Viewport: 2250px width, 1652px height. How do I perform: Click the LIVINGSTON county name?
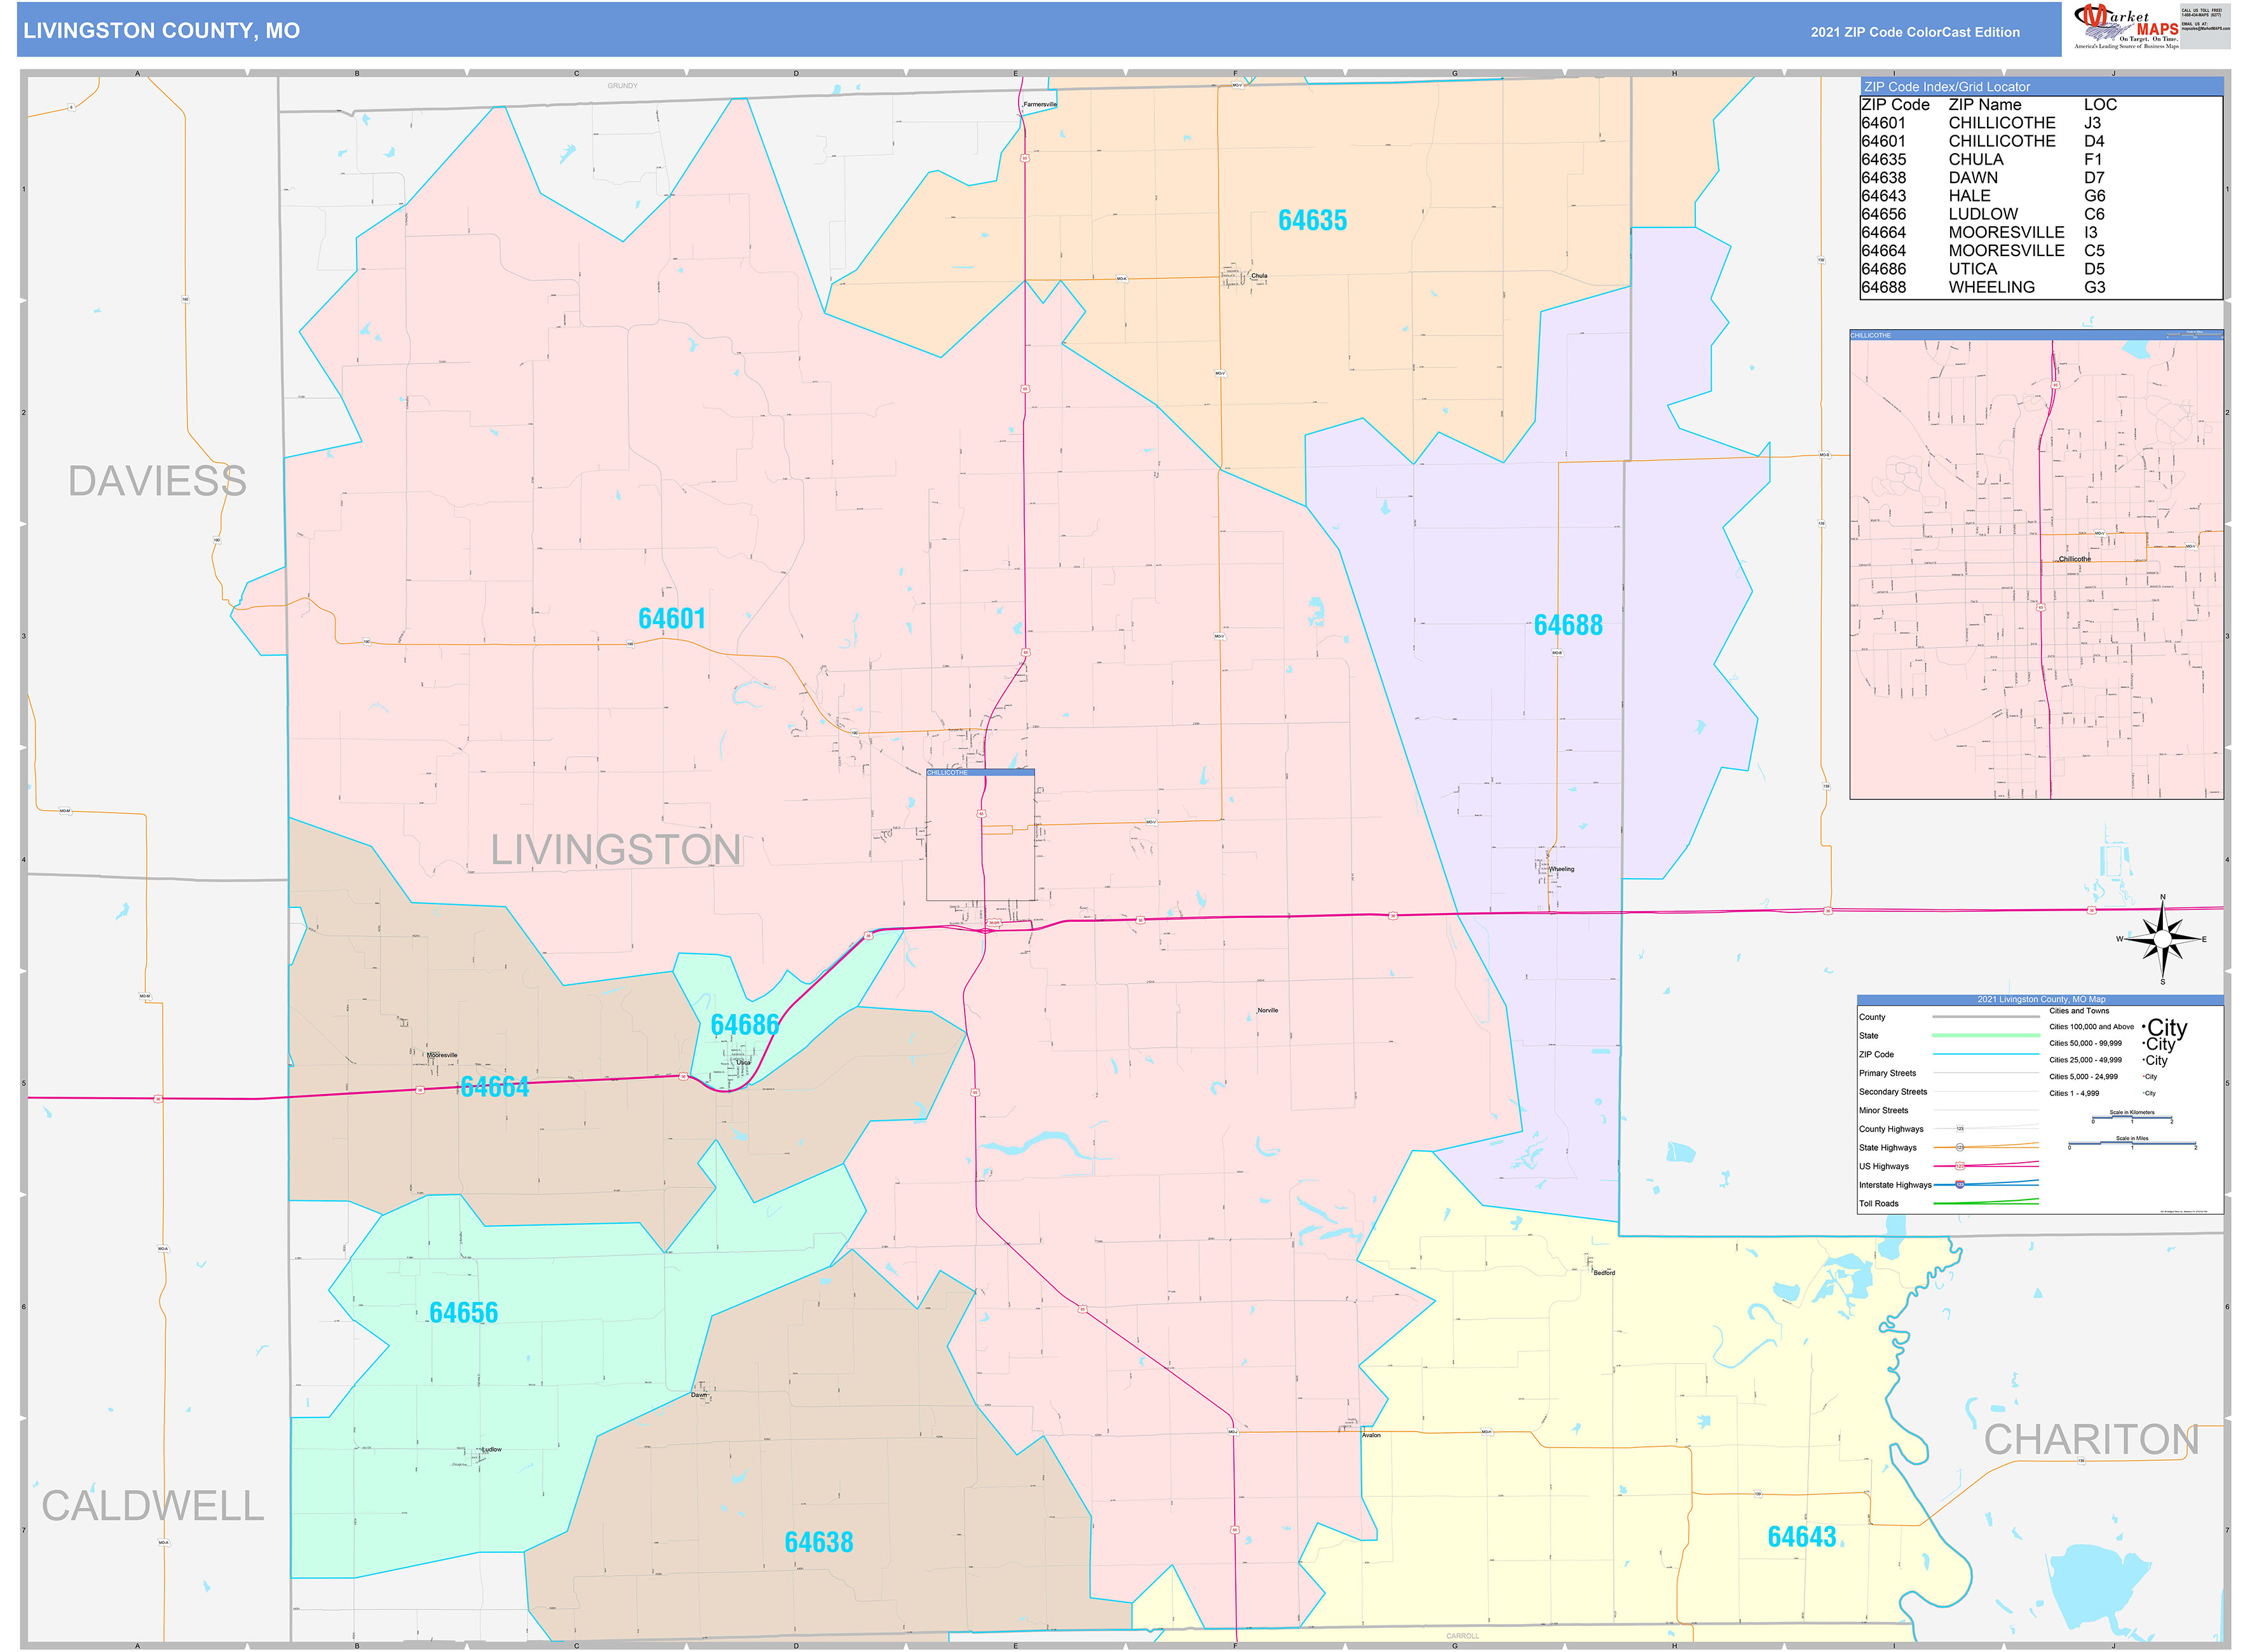(x=616, y=850)
